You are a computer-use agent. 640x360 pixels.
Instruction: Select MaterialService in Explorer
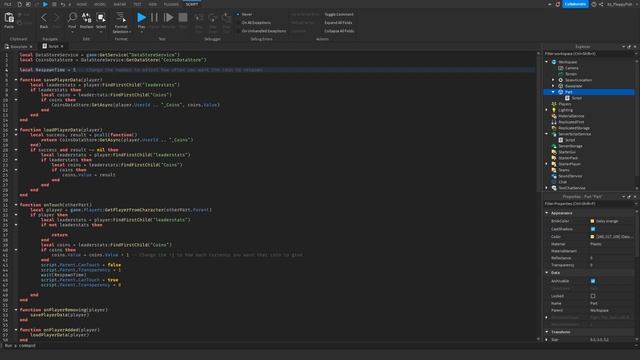coord(571,116)
